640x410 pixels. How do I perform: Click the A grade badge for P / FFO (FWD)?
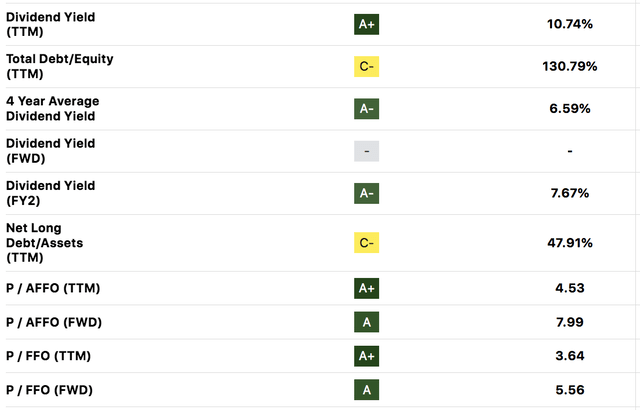pos(369,390)
